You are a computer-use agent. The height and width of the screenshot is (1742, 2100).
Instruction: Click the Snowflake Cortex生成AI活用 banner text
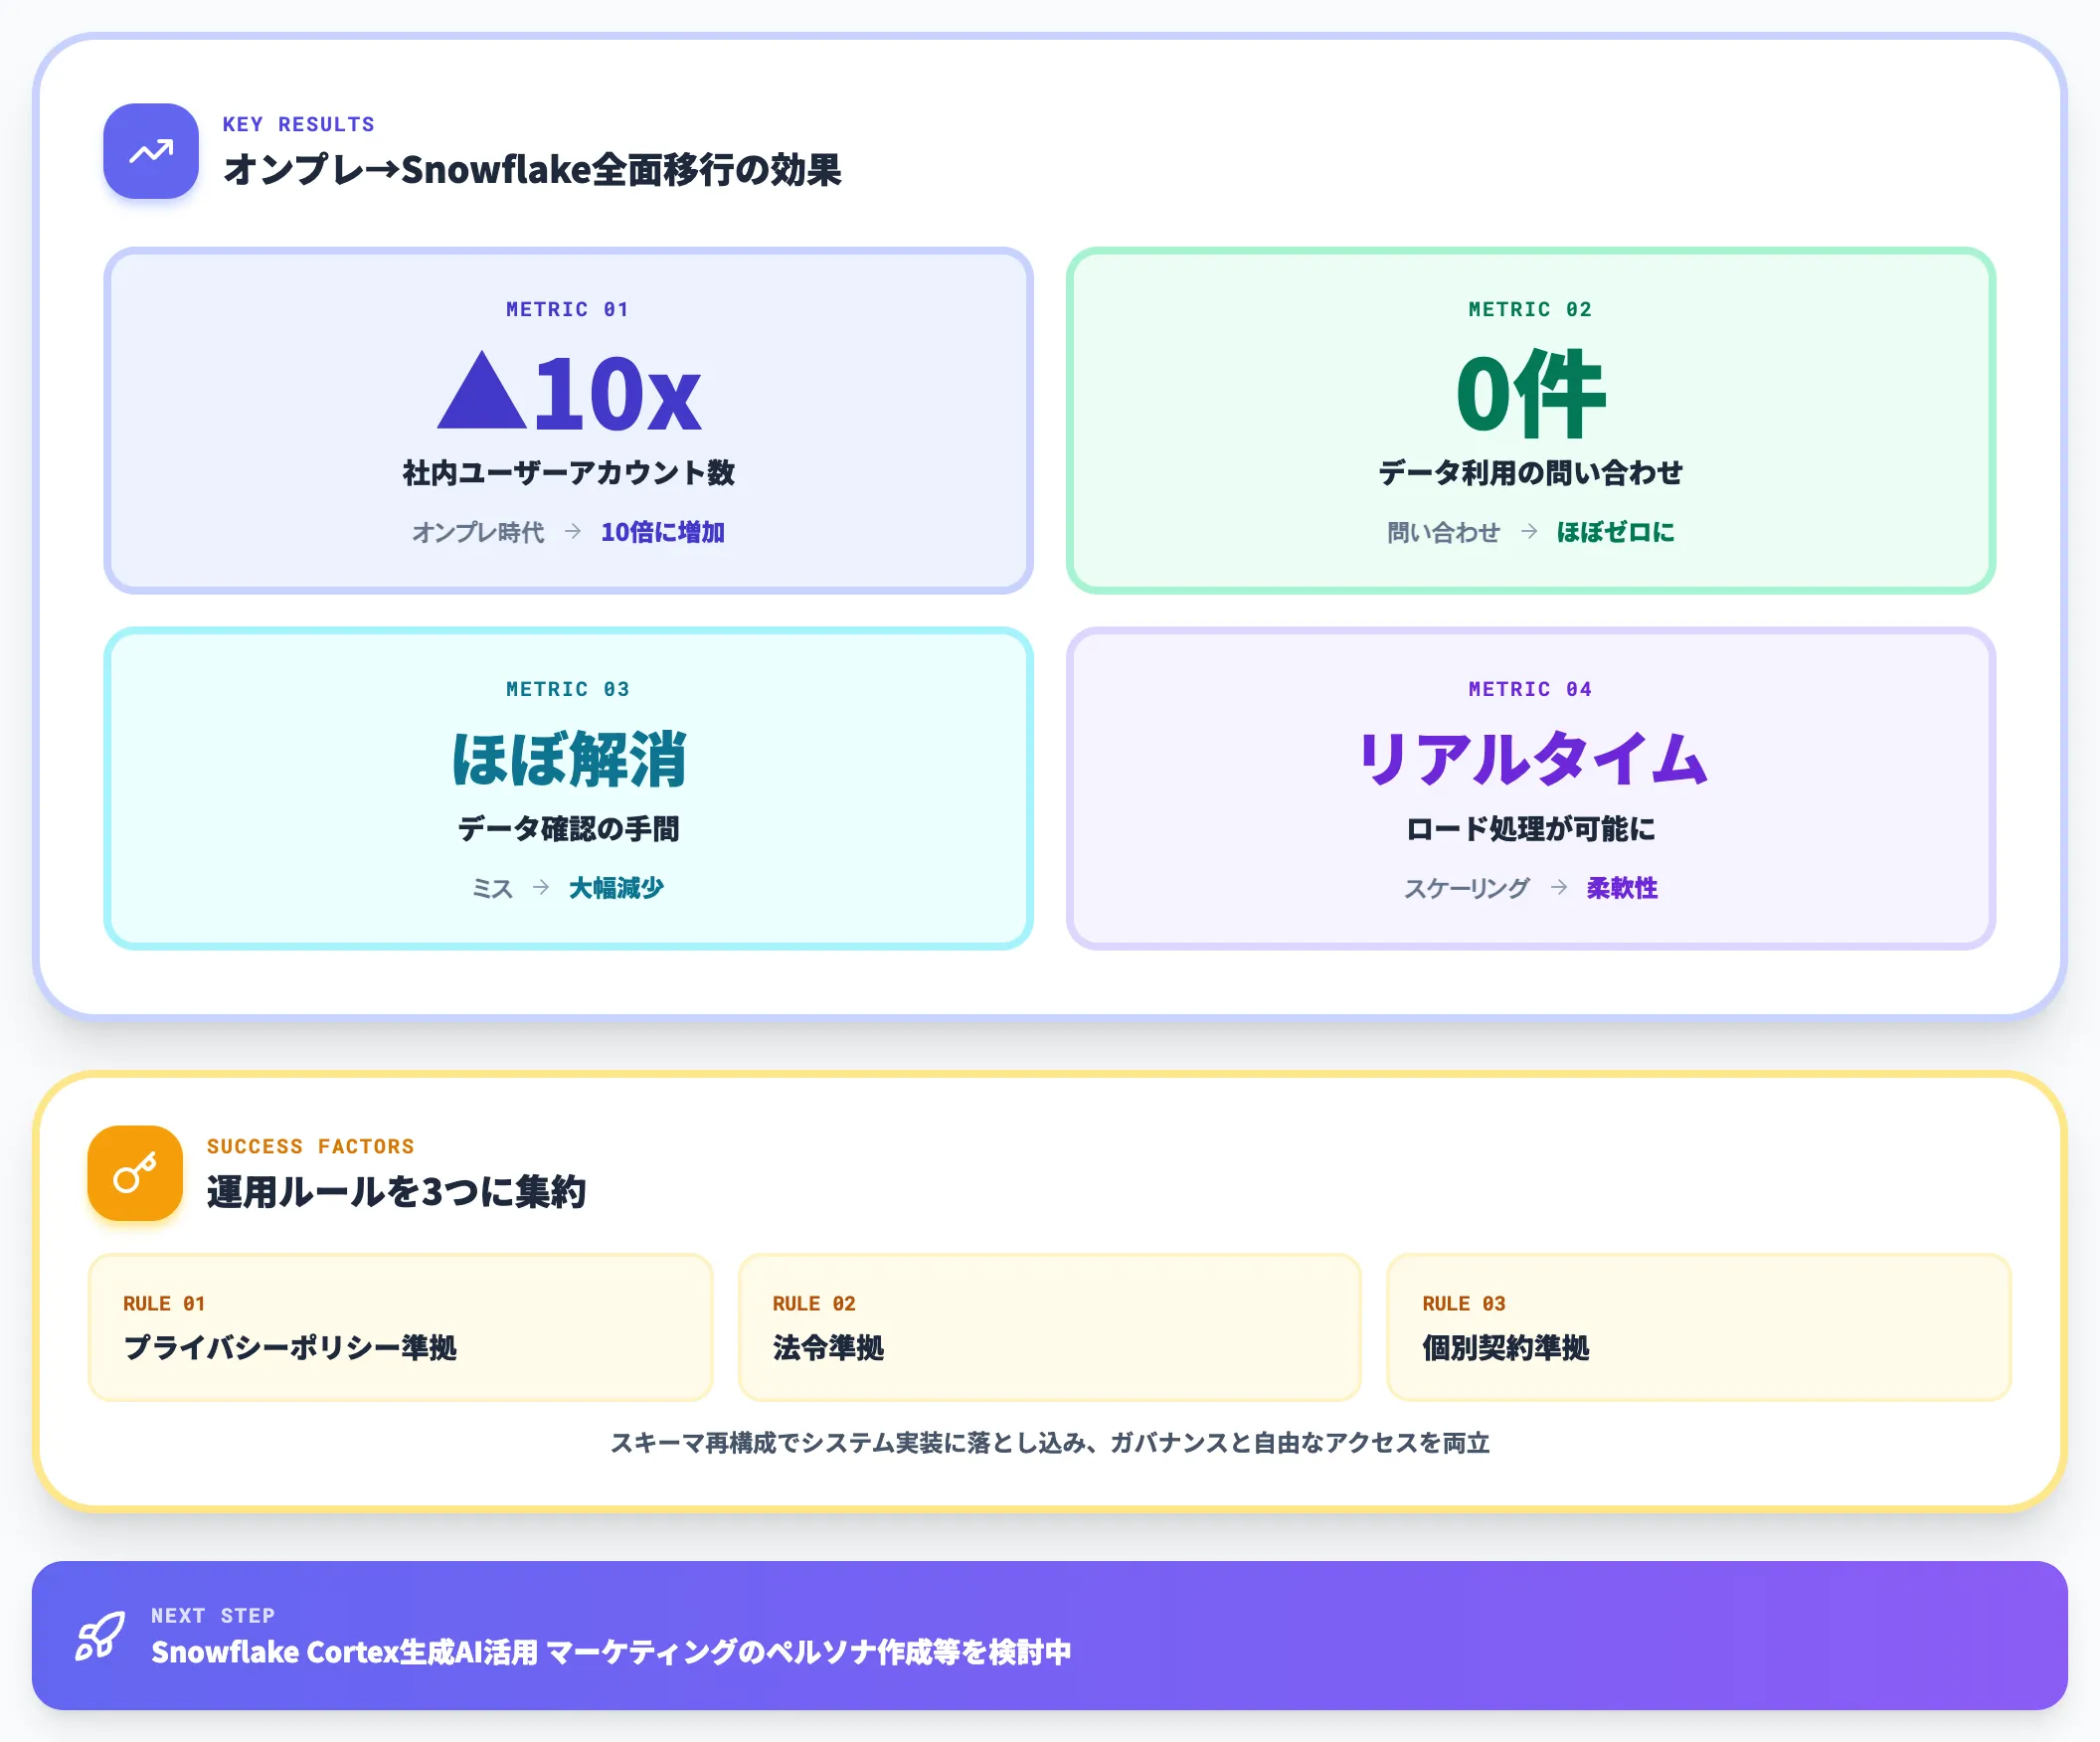(x=611, y=1652)
